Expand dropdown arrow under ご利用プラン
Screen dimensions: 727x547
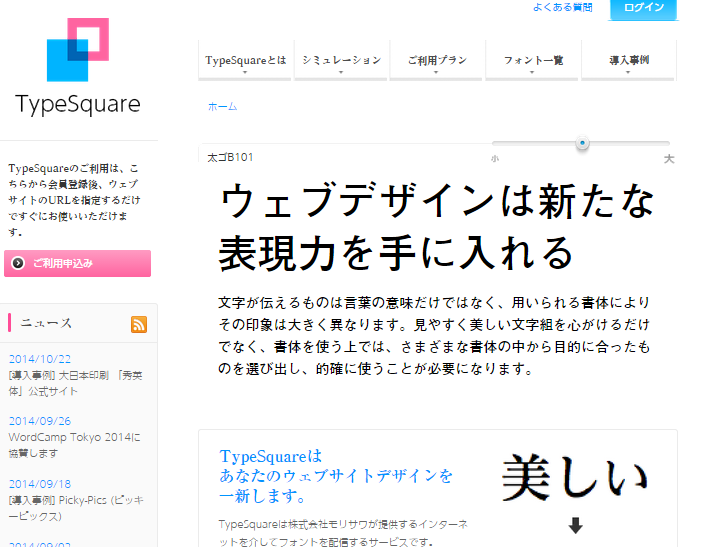(436, 72)
